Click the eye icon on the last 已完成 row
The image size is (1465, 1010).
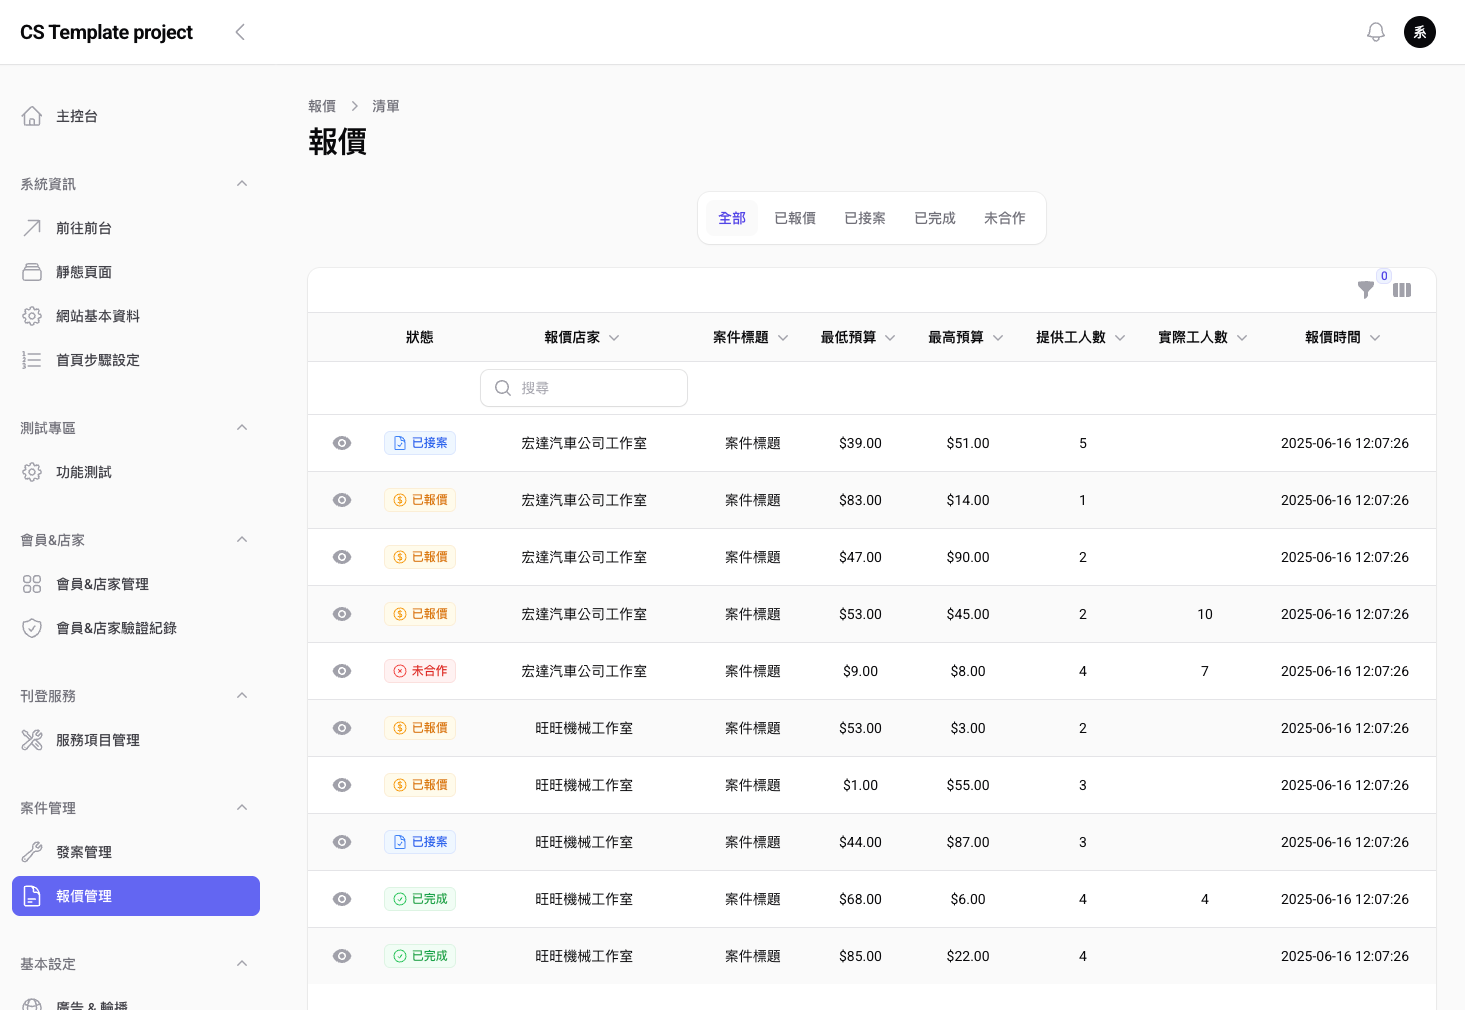[341, 955]
